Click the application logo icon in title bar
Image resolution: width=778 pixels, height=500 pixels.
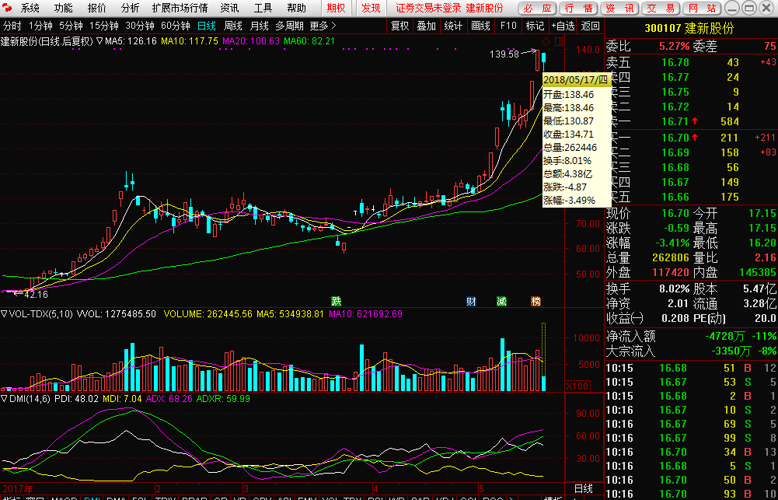click(9, 8)
